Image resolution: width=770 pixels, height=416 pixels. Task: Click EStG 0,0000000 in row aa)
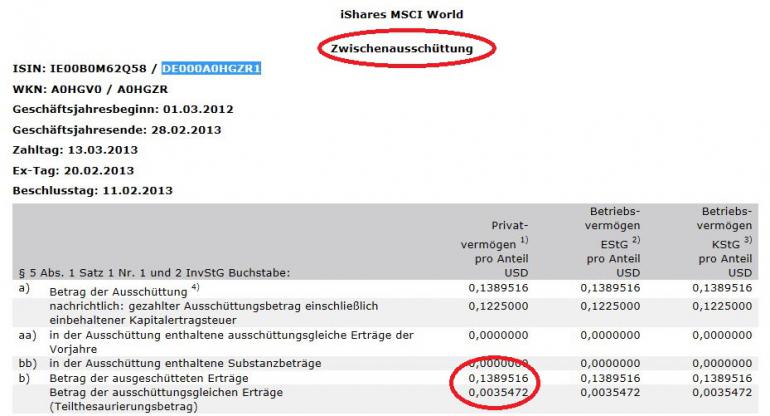click(x=610, y=335)
